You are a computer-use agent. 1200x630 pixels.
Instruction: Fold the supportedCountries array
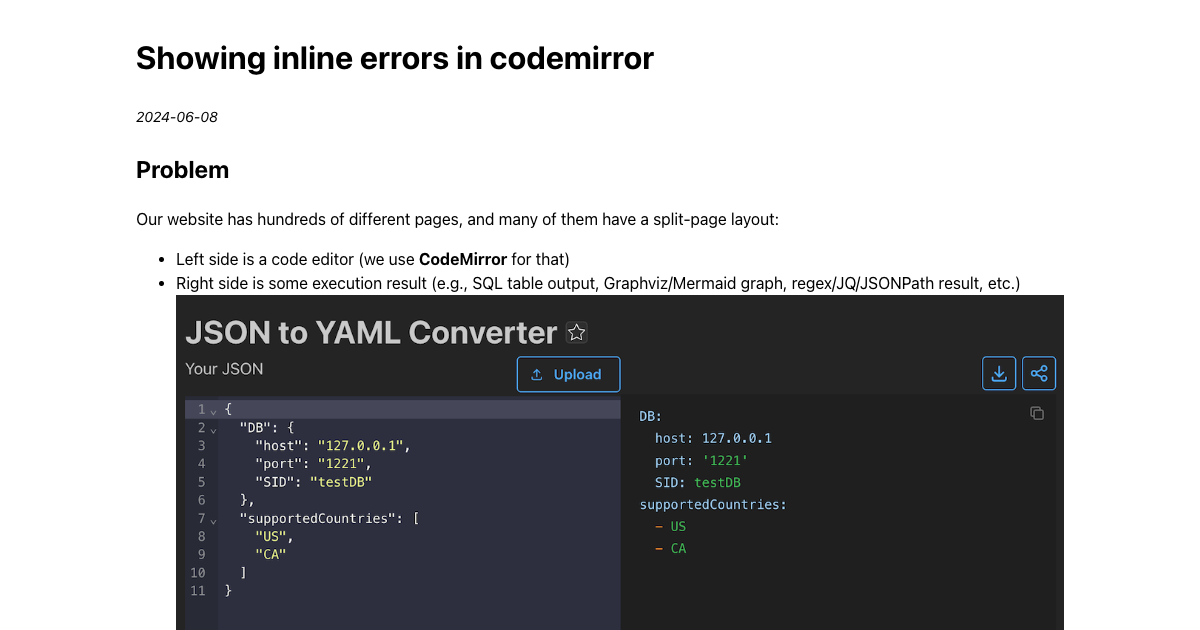pos(212,518)
